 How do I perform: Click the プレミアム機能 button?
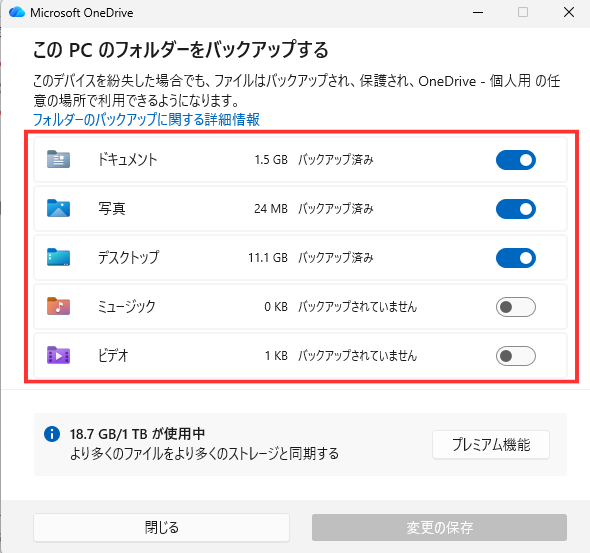click(x=491, y=445)
